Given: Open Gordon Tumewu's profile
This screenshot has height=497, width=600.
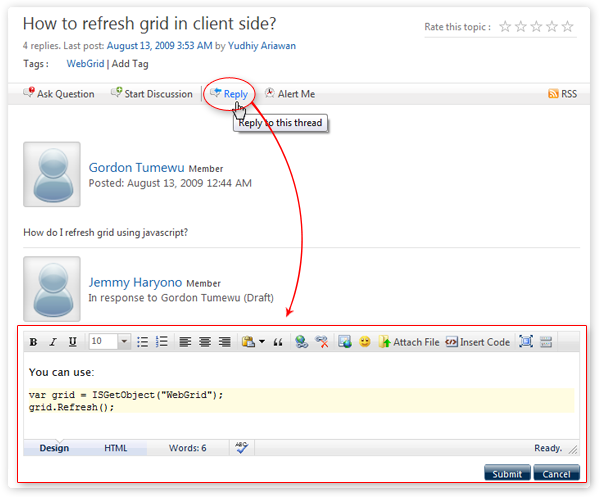Looking at the screenshot, I should (137, 168).
